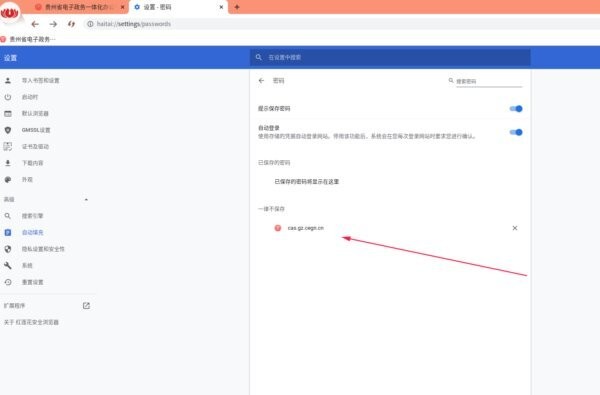Click the red lotus browser logo
600x395 pixels.
[x=10, y=13]
